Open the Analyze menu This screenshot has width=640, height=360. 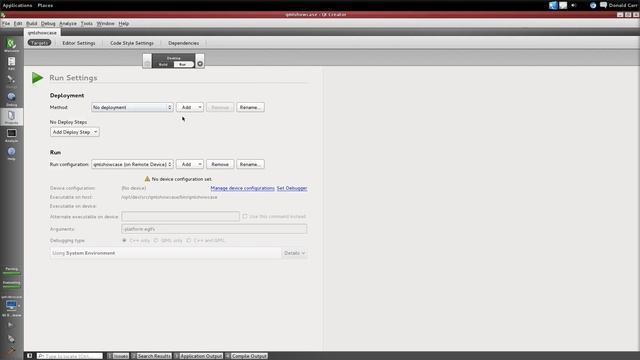point(68,23)
